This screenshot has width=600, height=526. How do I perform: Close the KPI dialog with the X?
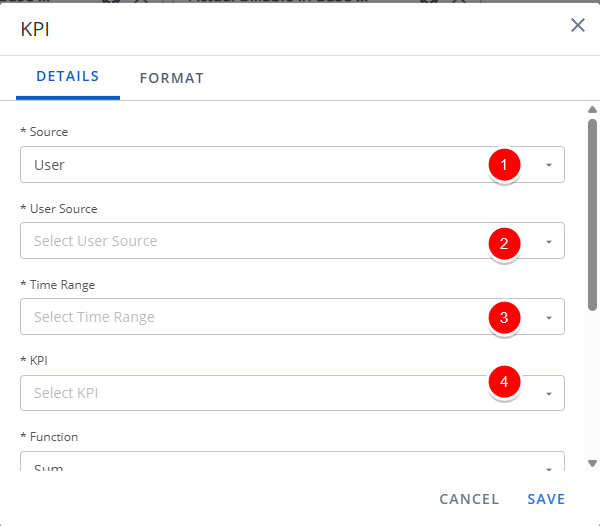pyautogui.click(x=578, y=25)
